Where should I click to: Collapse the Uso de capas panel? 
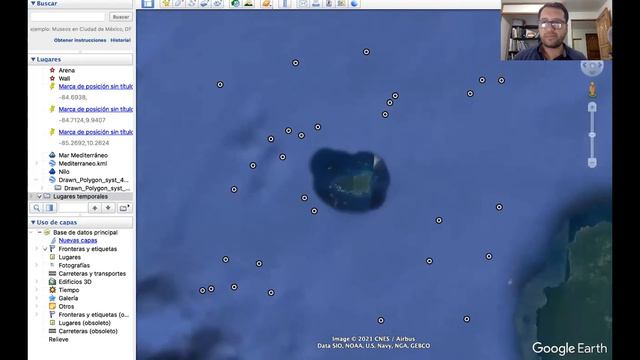click(33, 222)
